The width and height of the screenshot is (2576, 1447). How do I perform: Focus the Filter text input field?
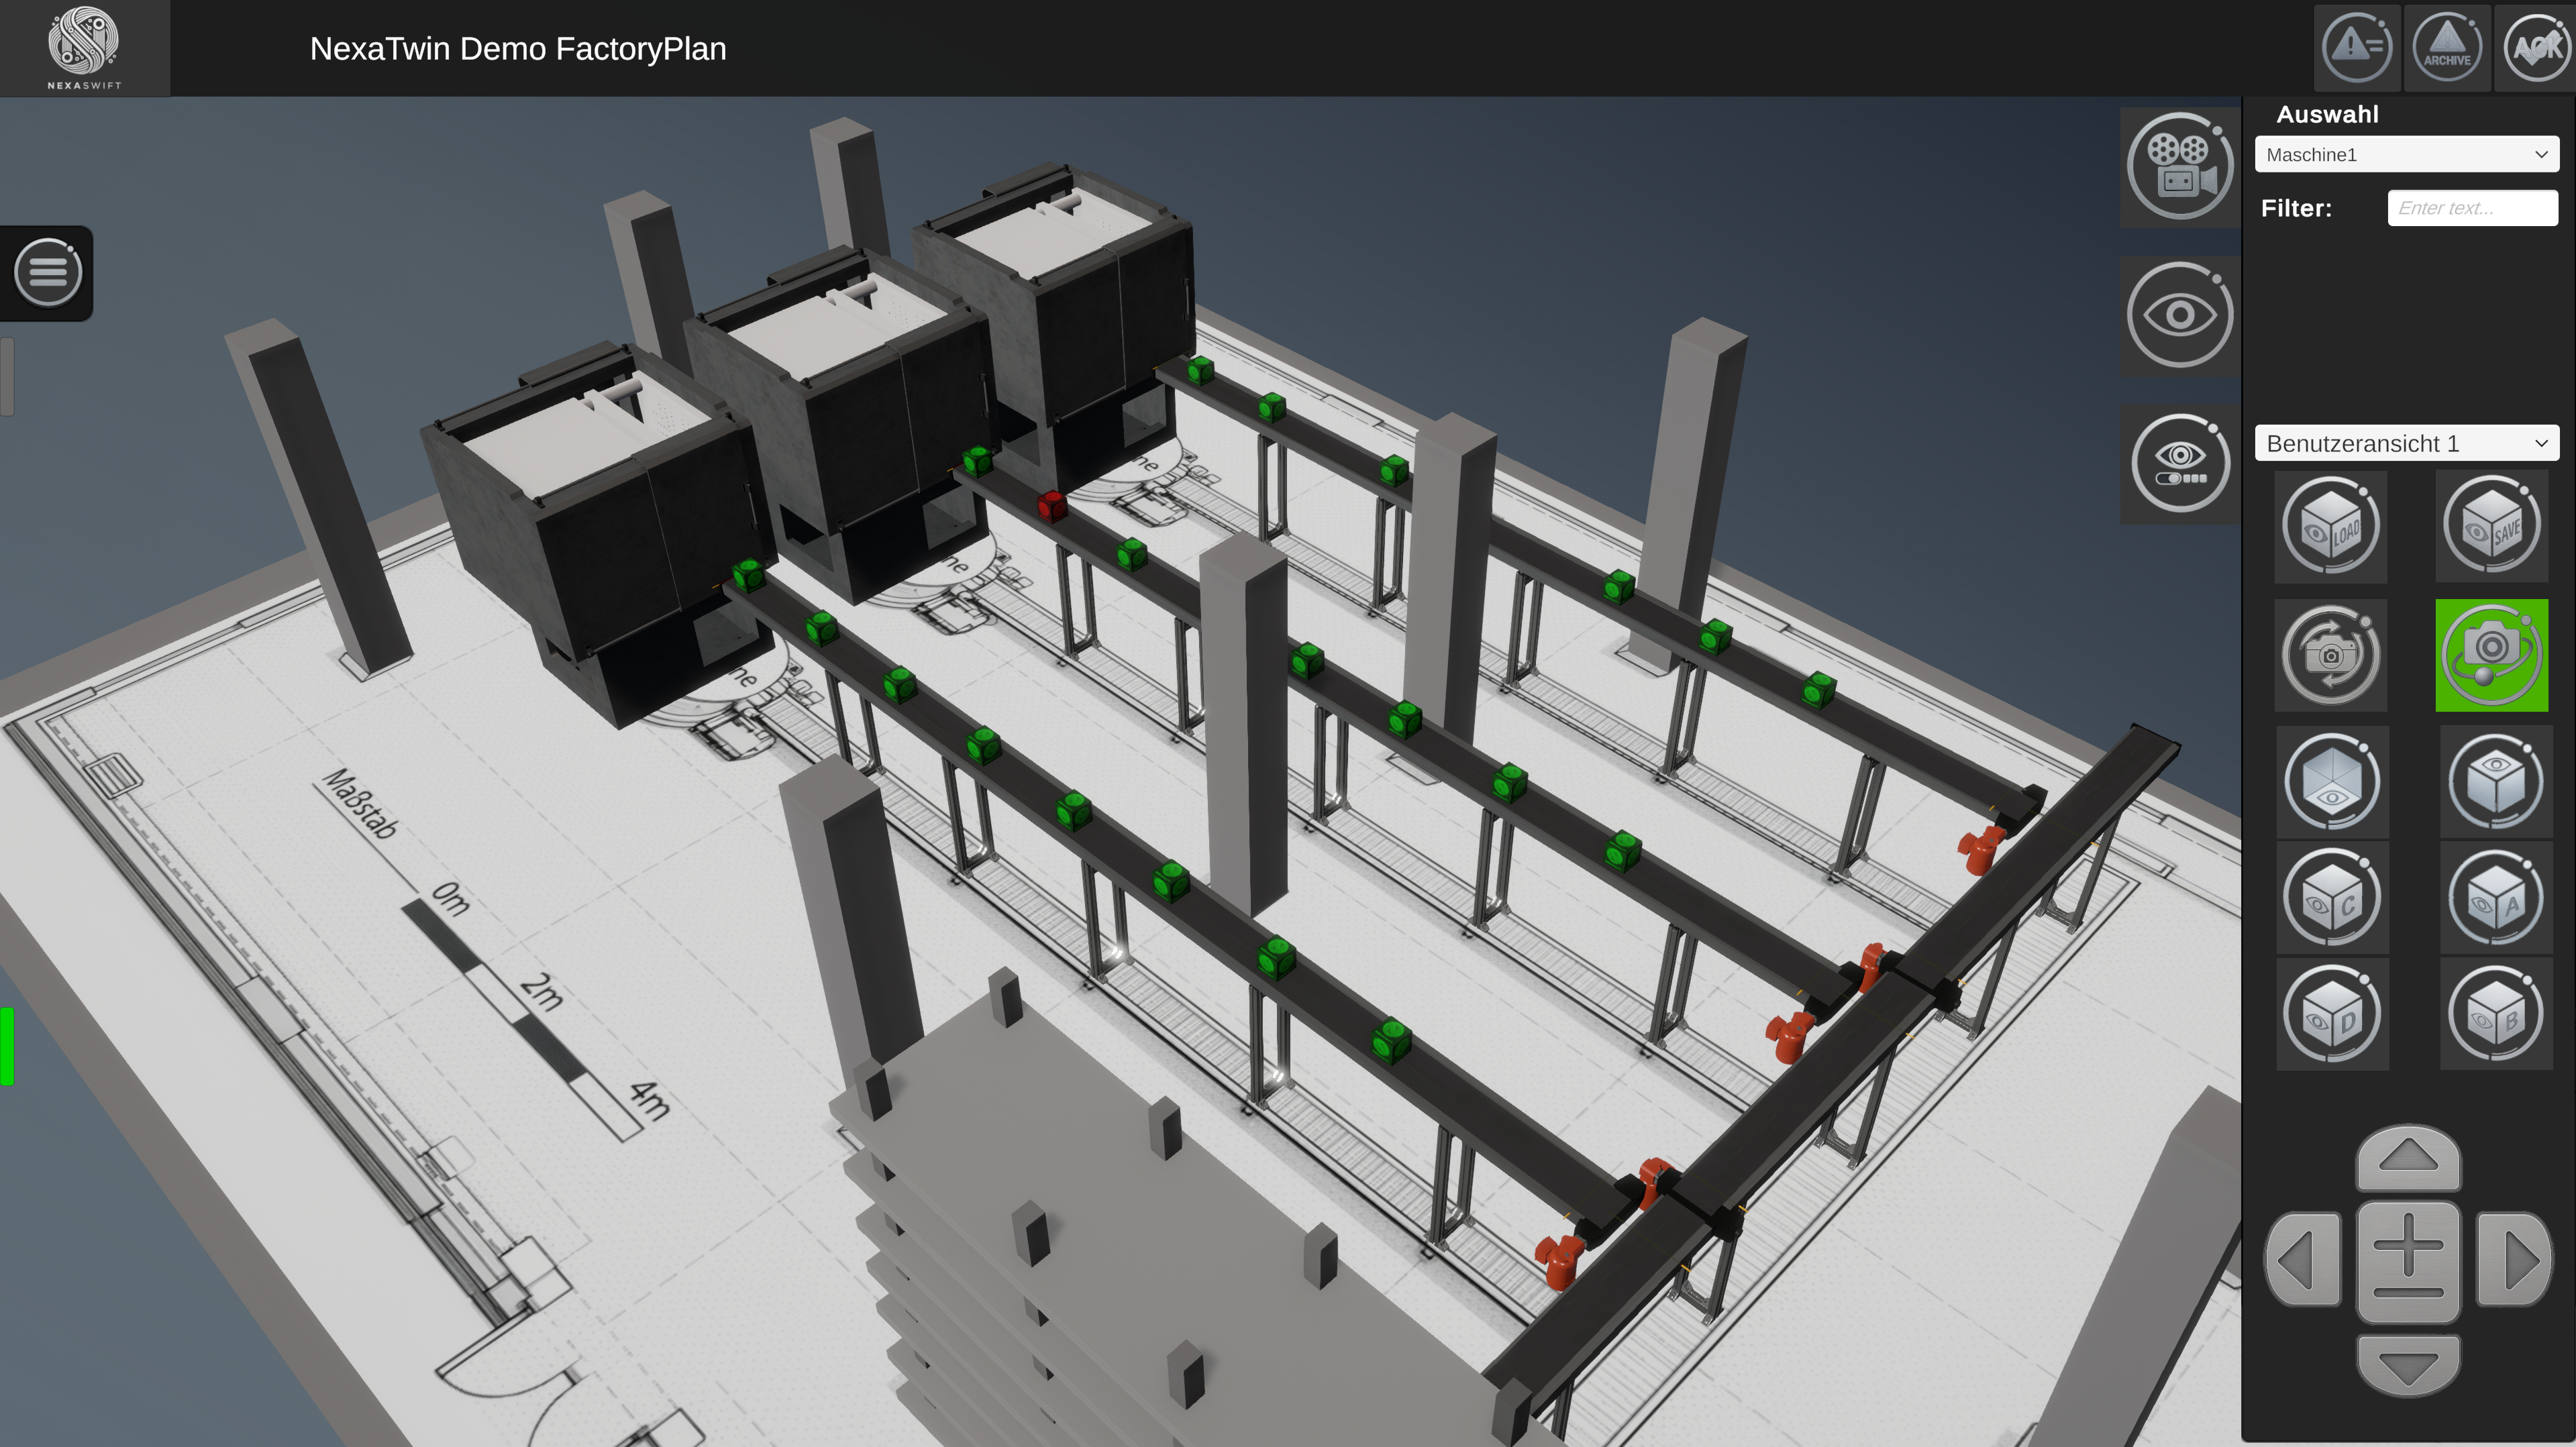tap(2472, 208)
